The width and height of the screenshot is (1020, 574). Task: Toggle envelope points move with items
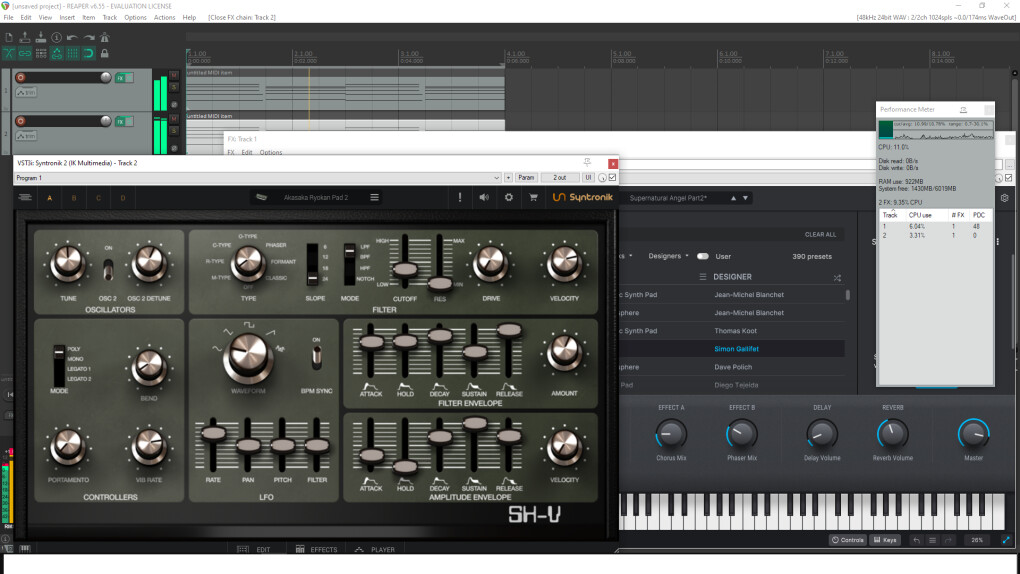coord(57,53)
